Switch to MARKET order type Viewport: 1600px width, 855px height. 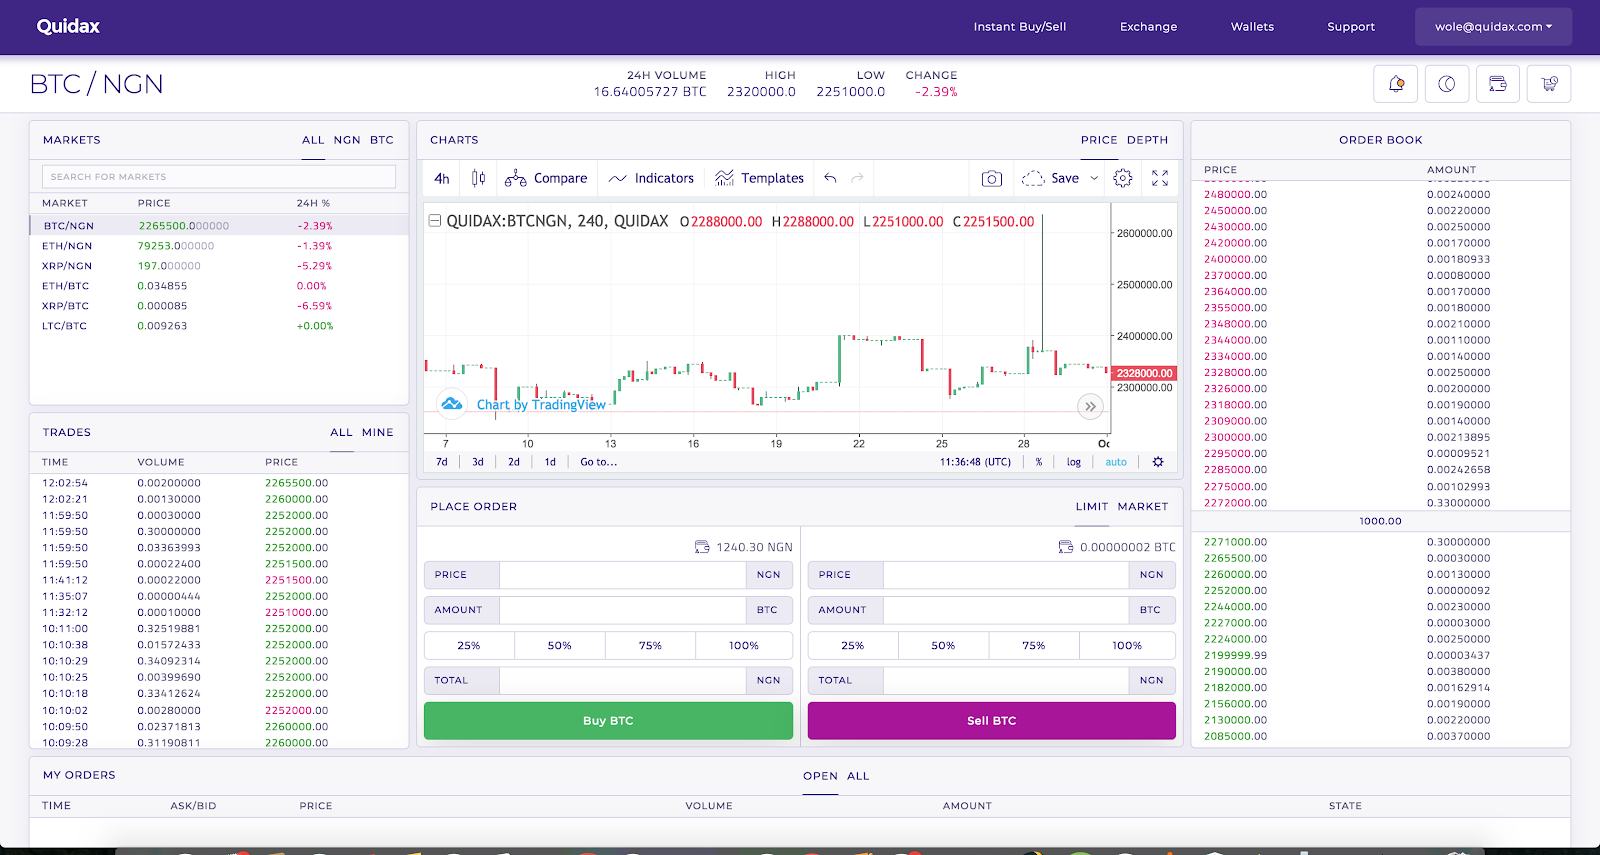pos(1143,507)
